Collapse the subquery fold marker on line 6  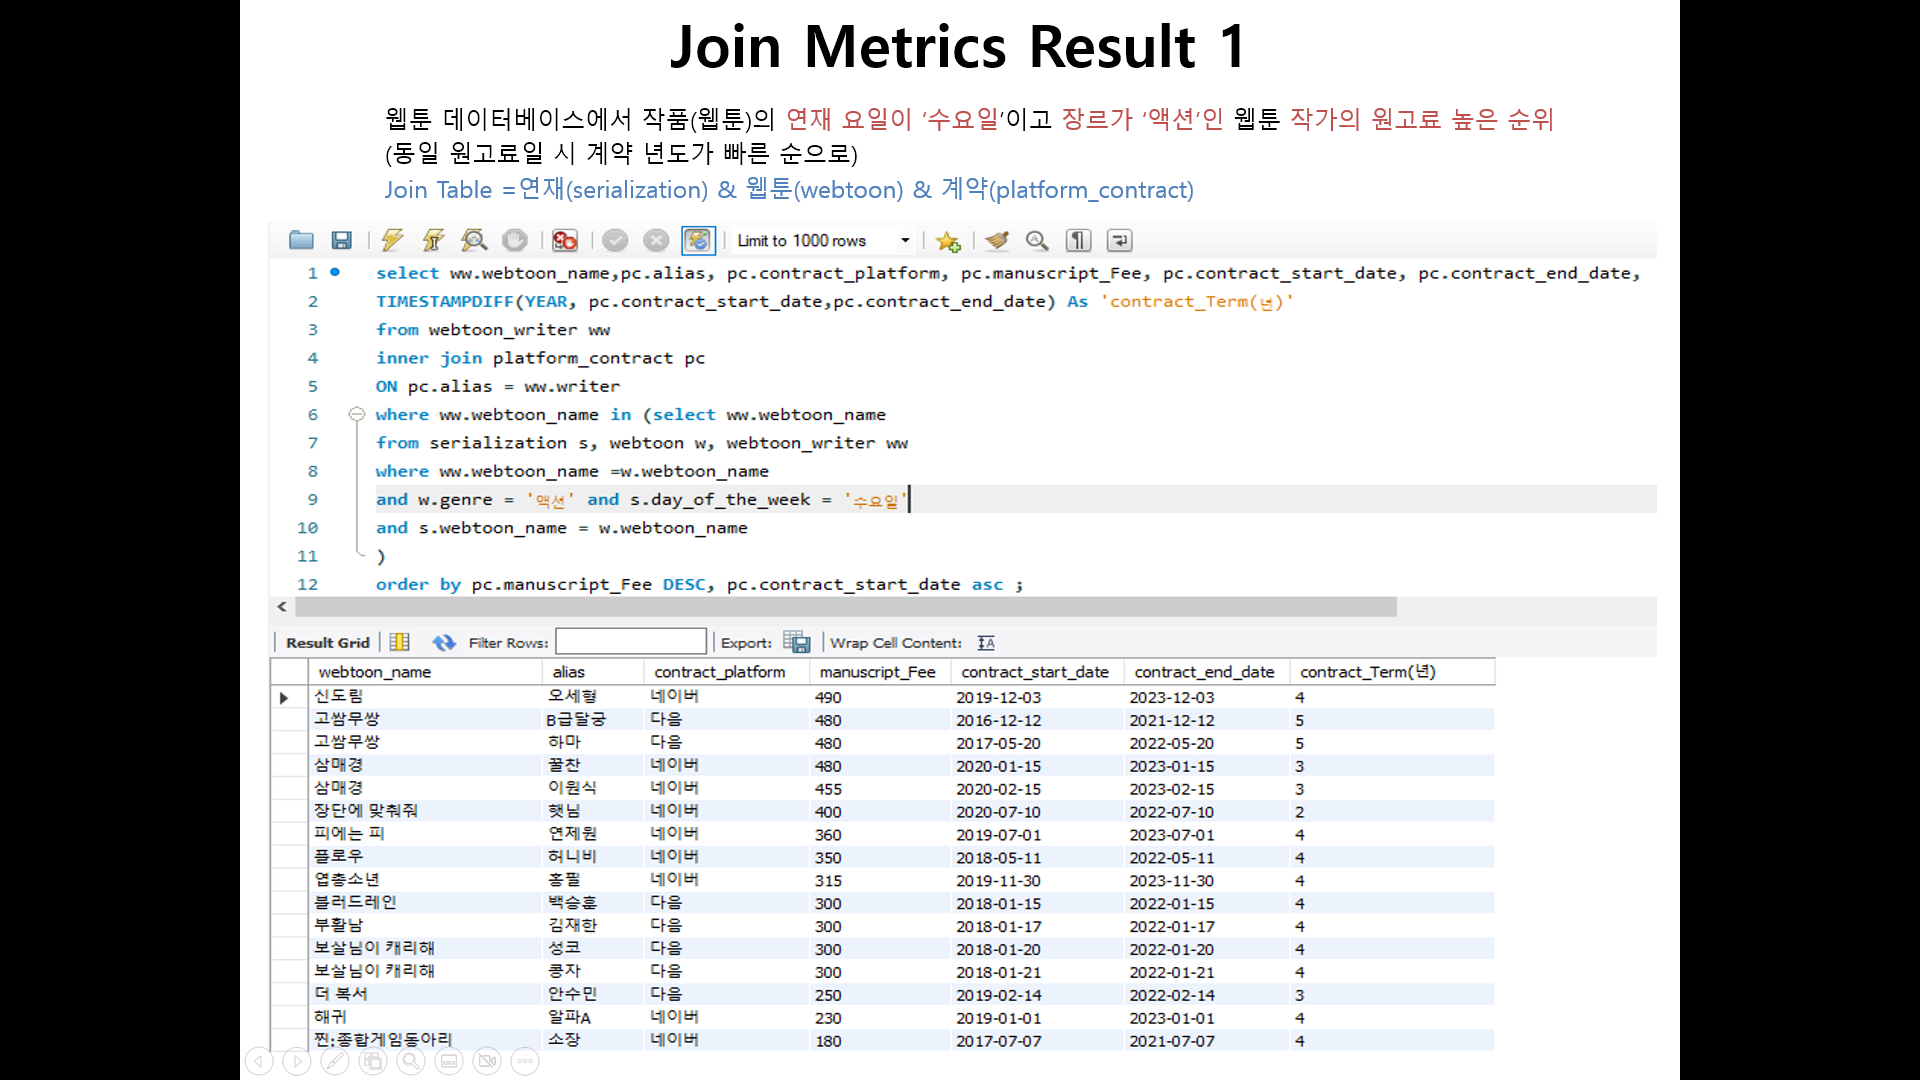(356, 414)
